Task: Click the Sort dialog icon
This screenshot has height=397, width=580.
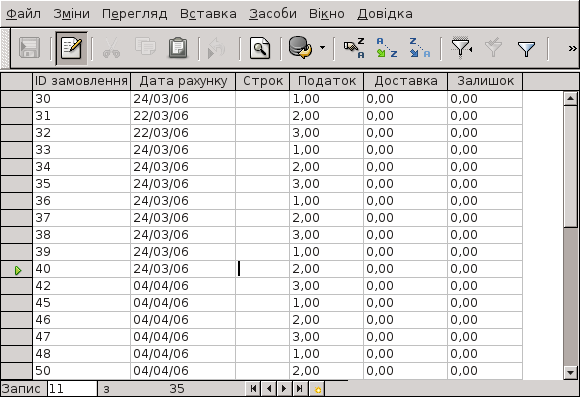Action: click(354, 48)
